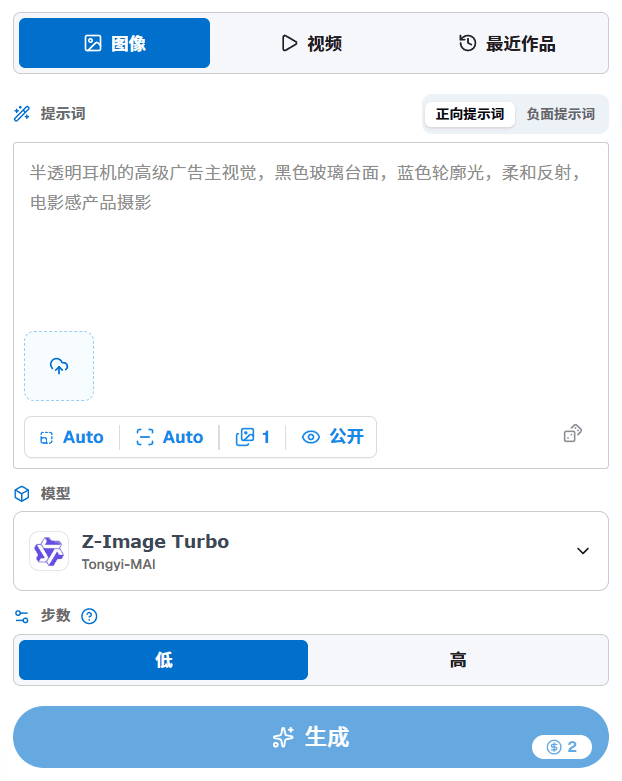Viewport: 622px width, 781px height.
Task: Click the sliders icon beside 步数
Action: [x=21, y=617]
